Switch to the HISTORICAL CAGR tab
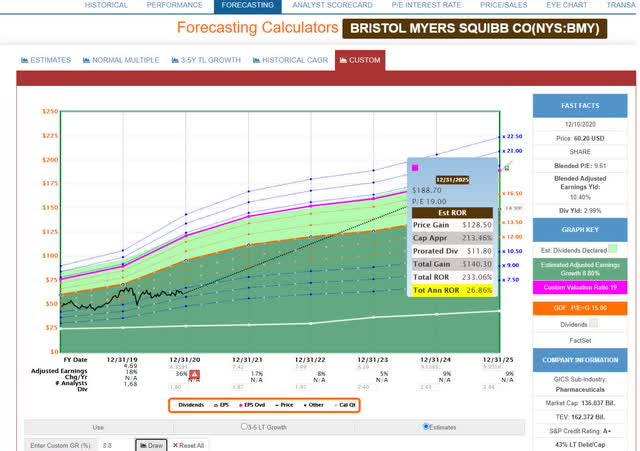 coord(291,60)
